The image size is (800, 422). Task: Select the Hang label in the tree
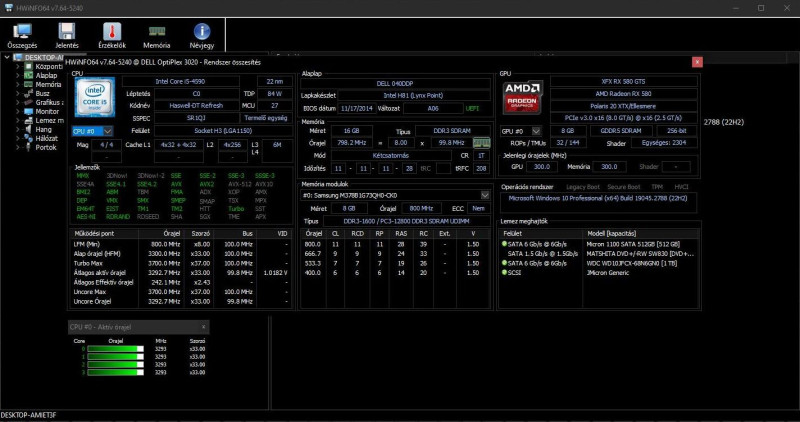point(43,130)
